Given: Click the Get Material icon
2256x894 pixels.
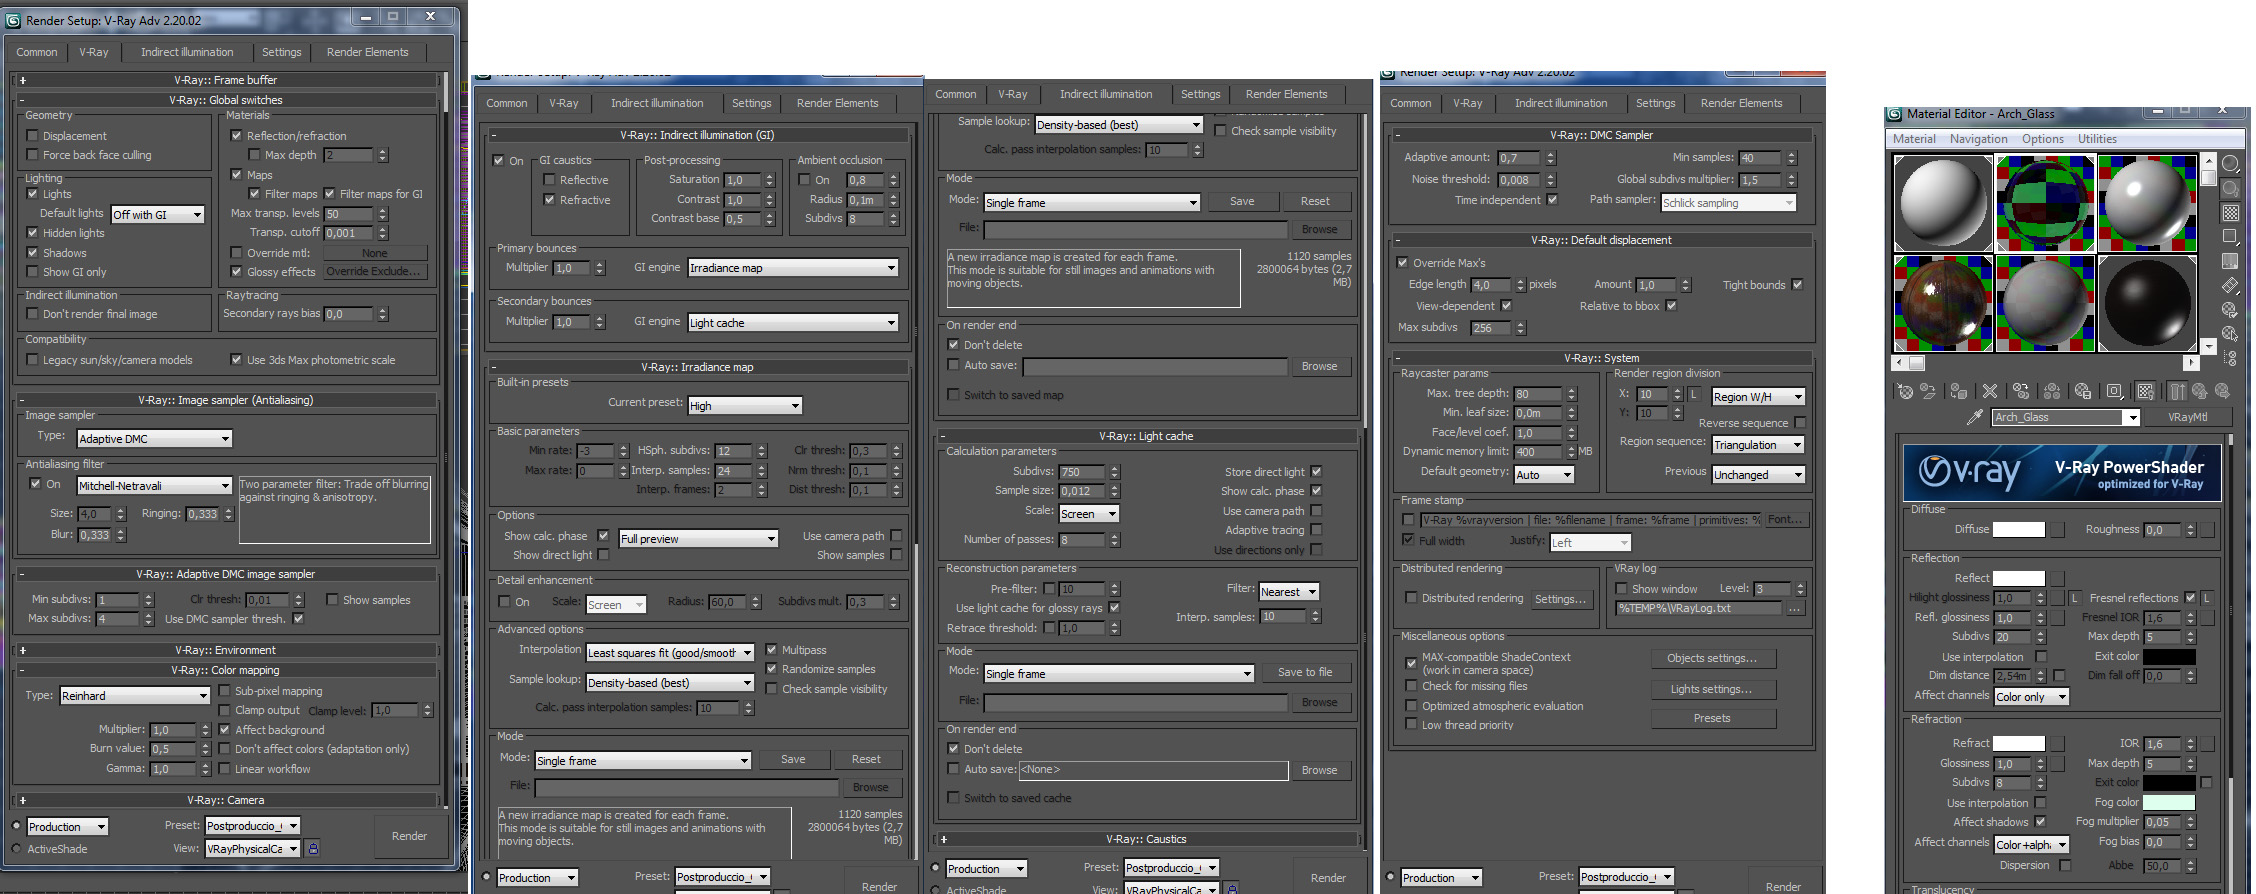Looking at the screenshot, I should (1905, 391).
